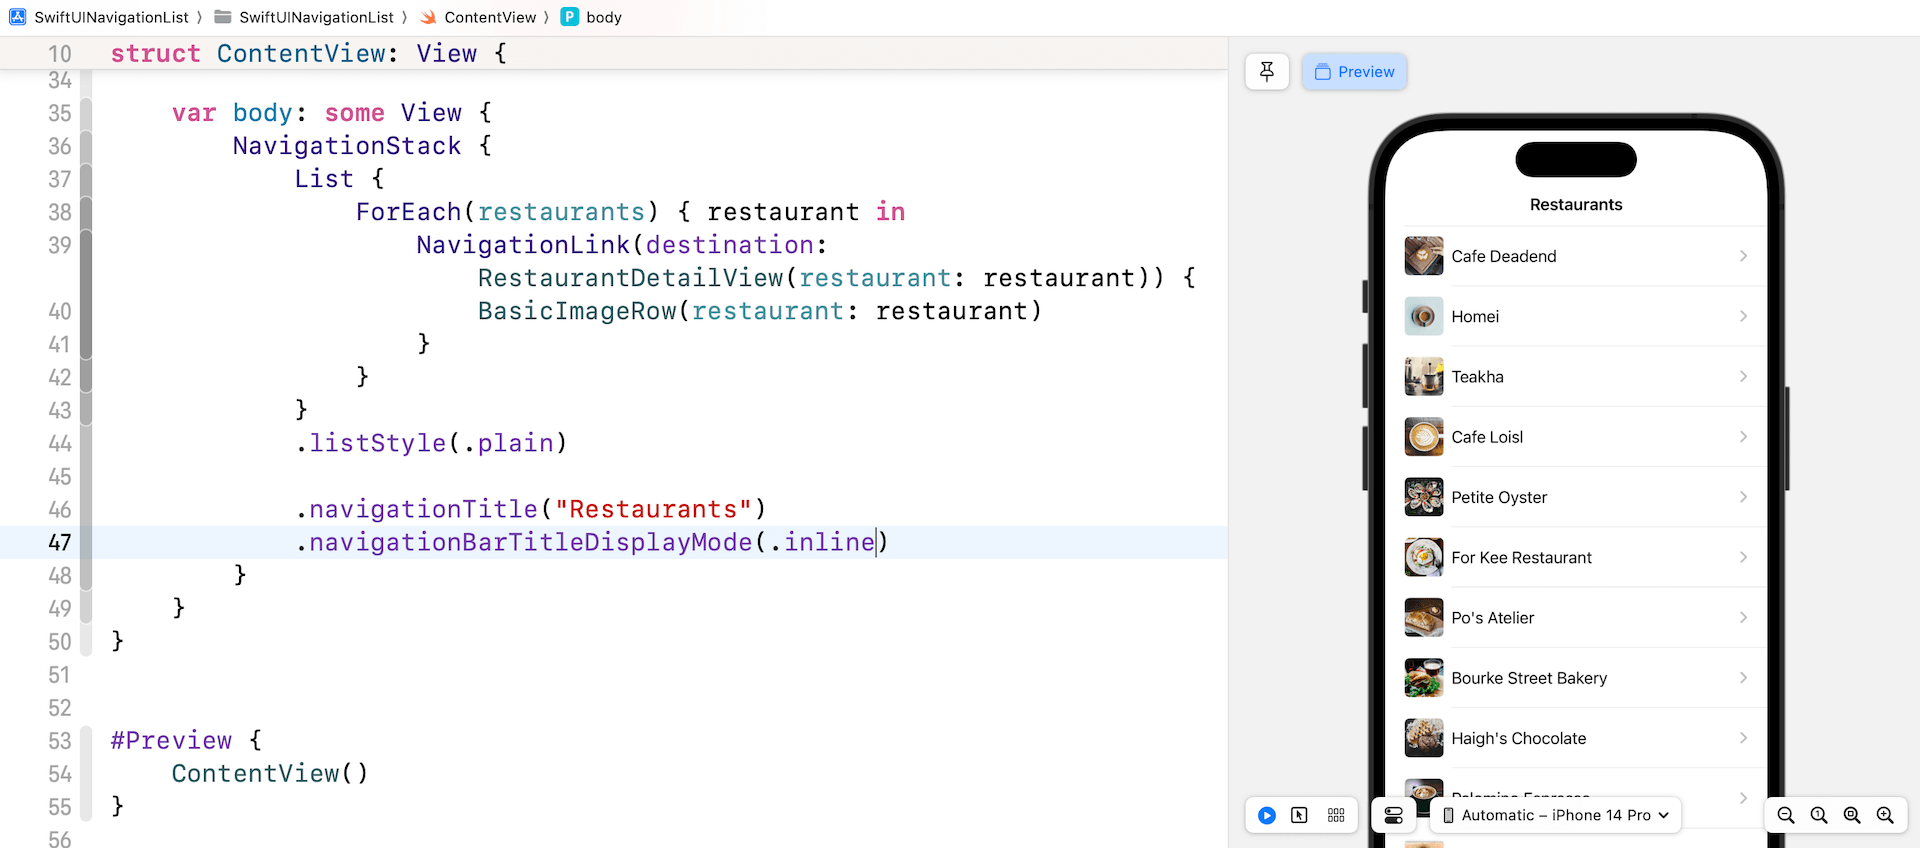This screenshot has width=1920, height=848.
Task: Toggle canvas device settings
Action: click(1393, 815)
